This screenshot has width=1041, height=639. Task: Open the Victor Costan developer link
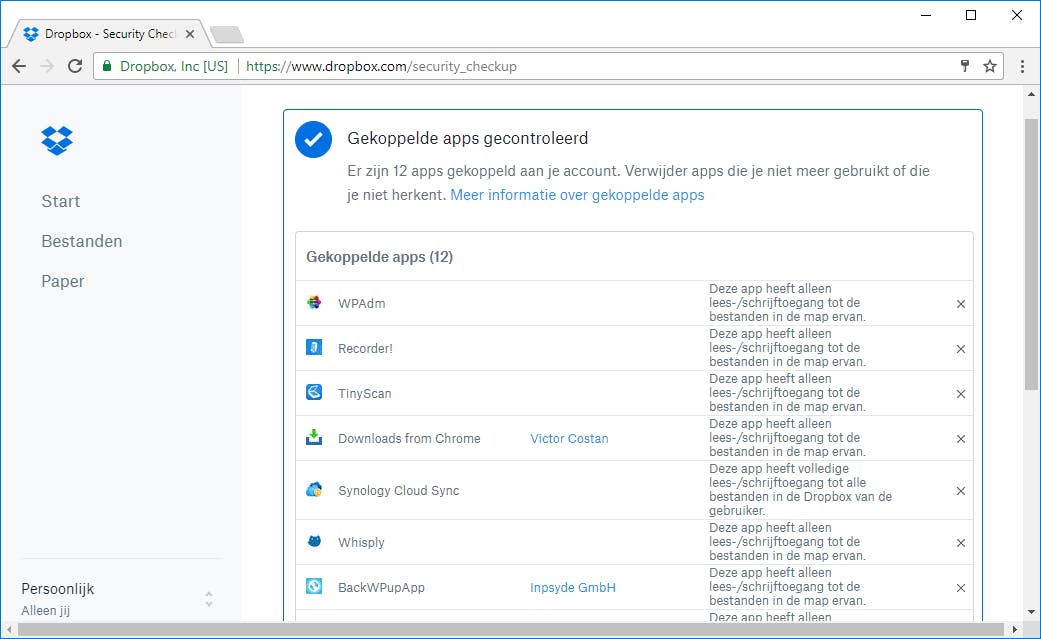coord(569,438)
